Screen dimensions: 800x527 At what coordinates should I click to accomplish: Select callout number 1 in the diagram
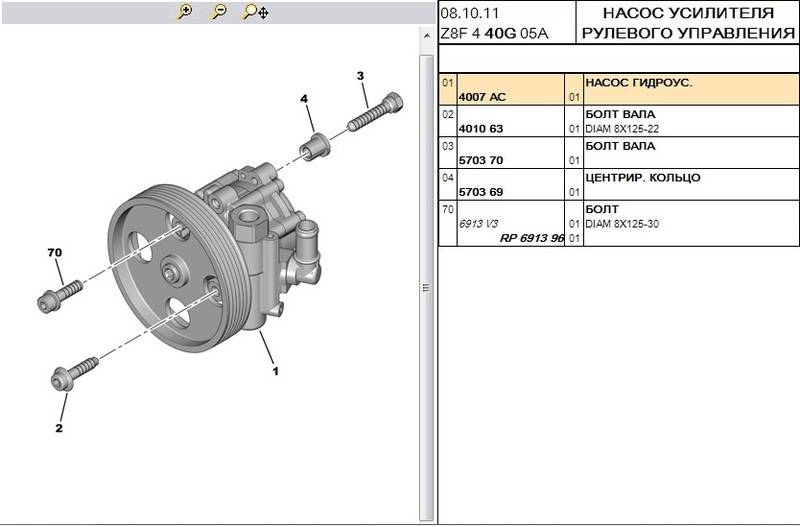click(x=275, y=370)
